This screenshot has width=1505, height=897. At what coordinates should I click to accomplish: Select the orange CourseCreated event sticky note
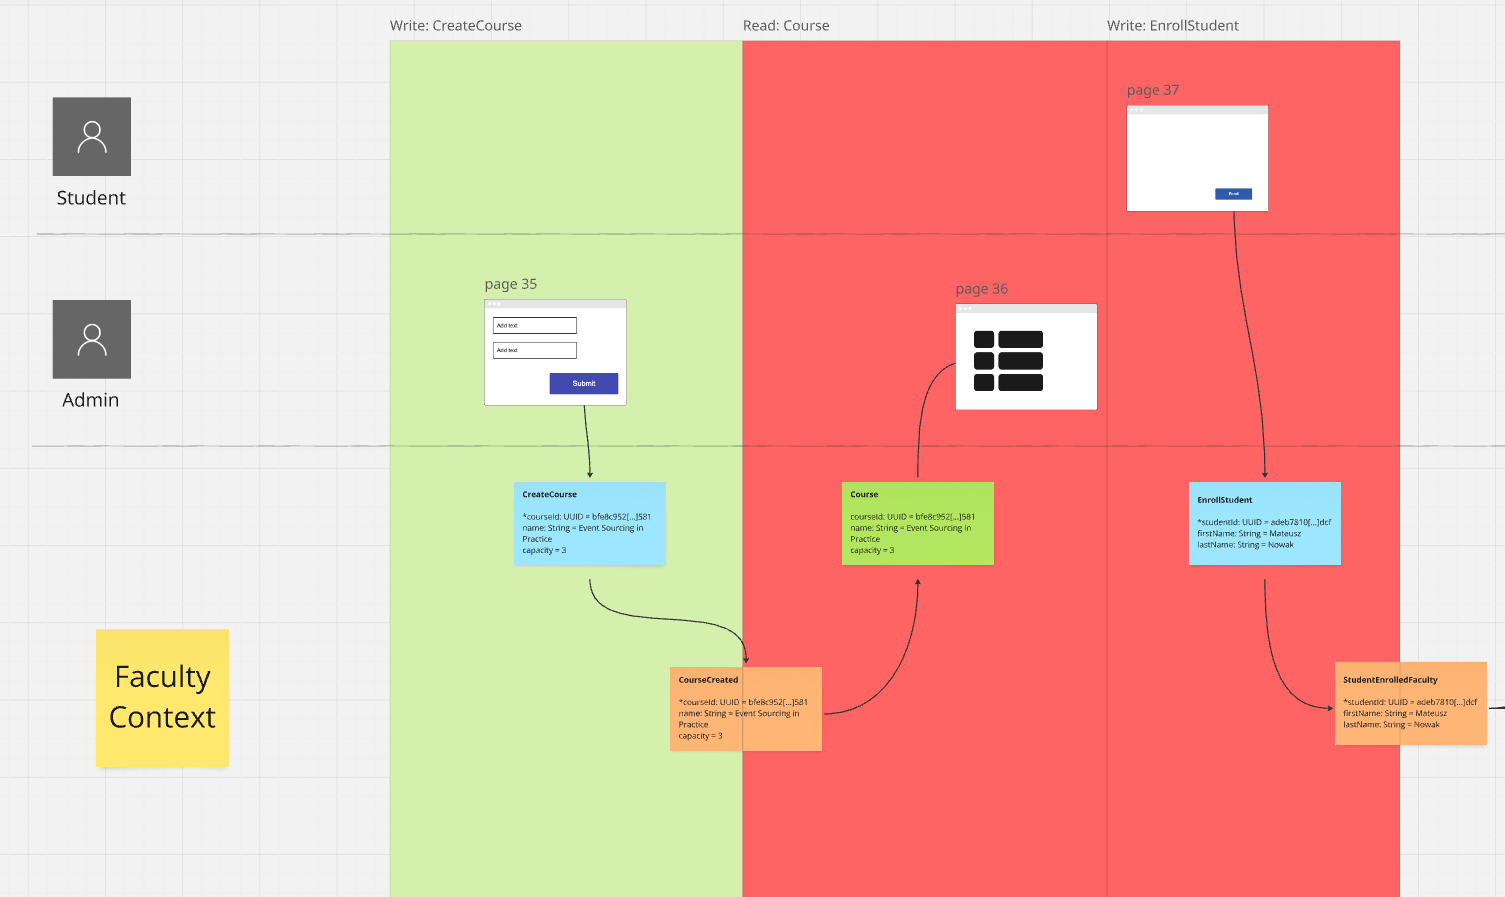click(745, 708)
